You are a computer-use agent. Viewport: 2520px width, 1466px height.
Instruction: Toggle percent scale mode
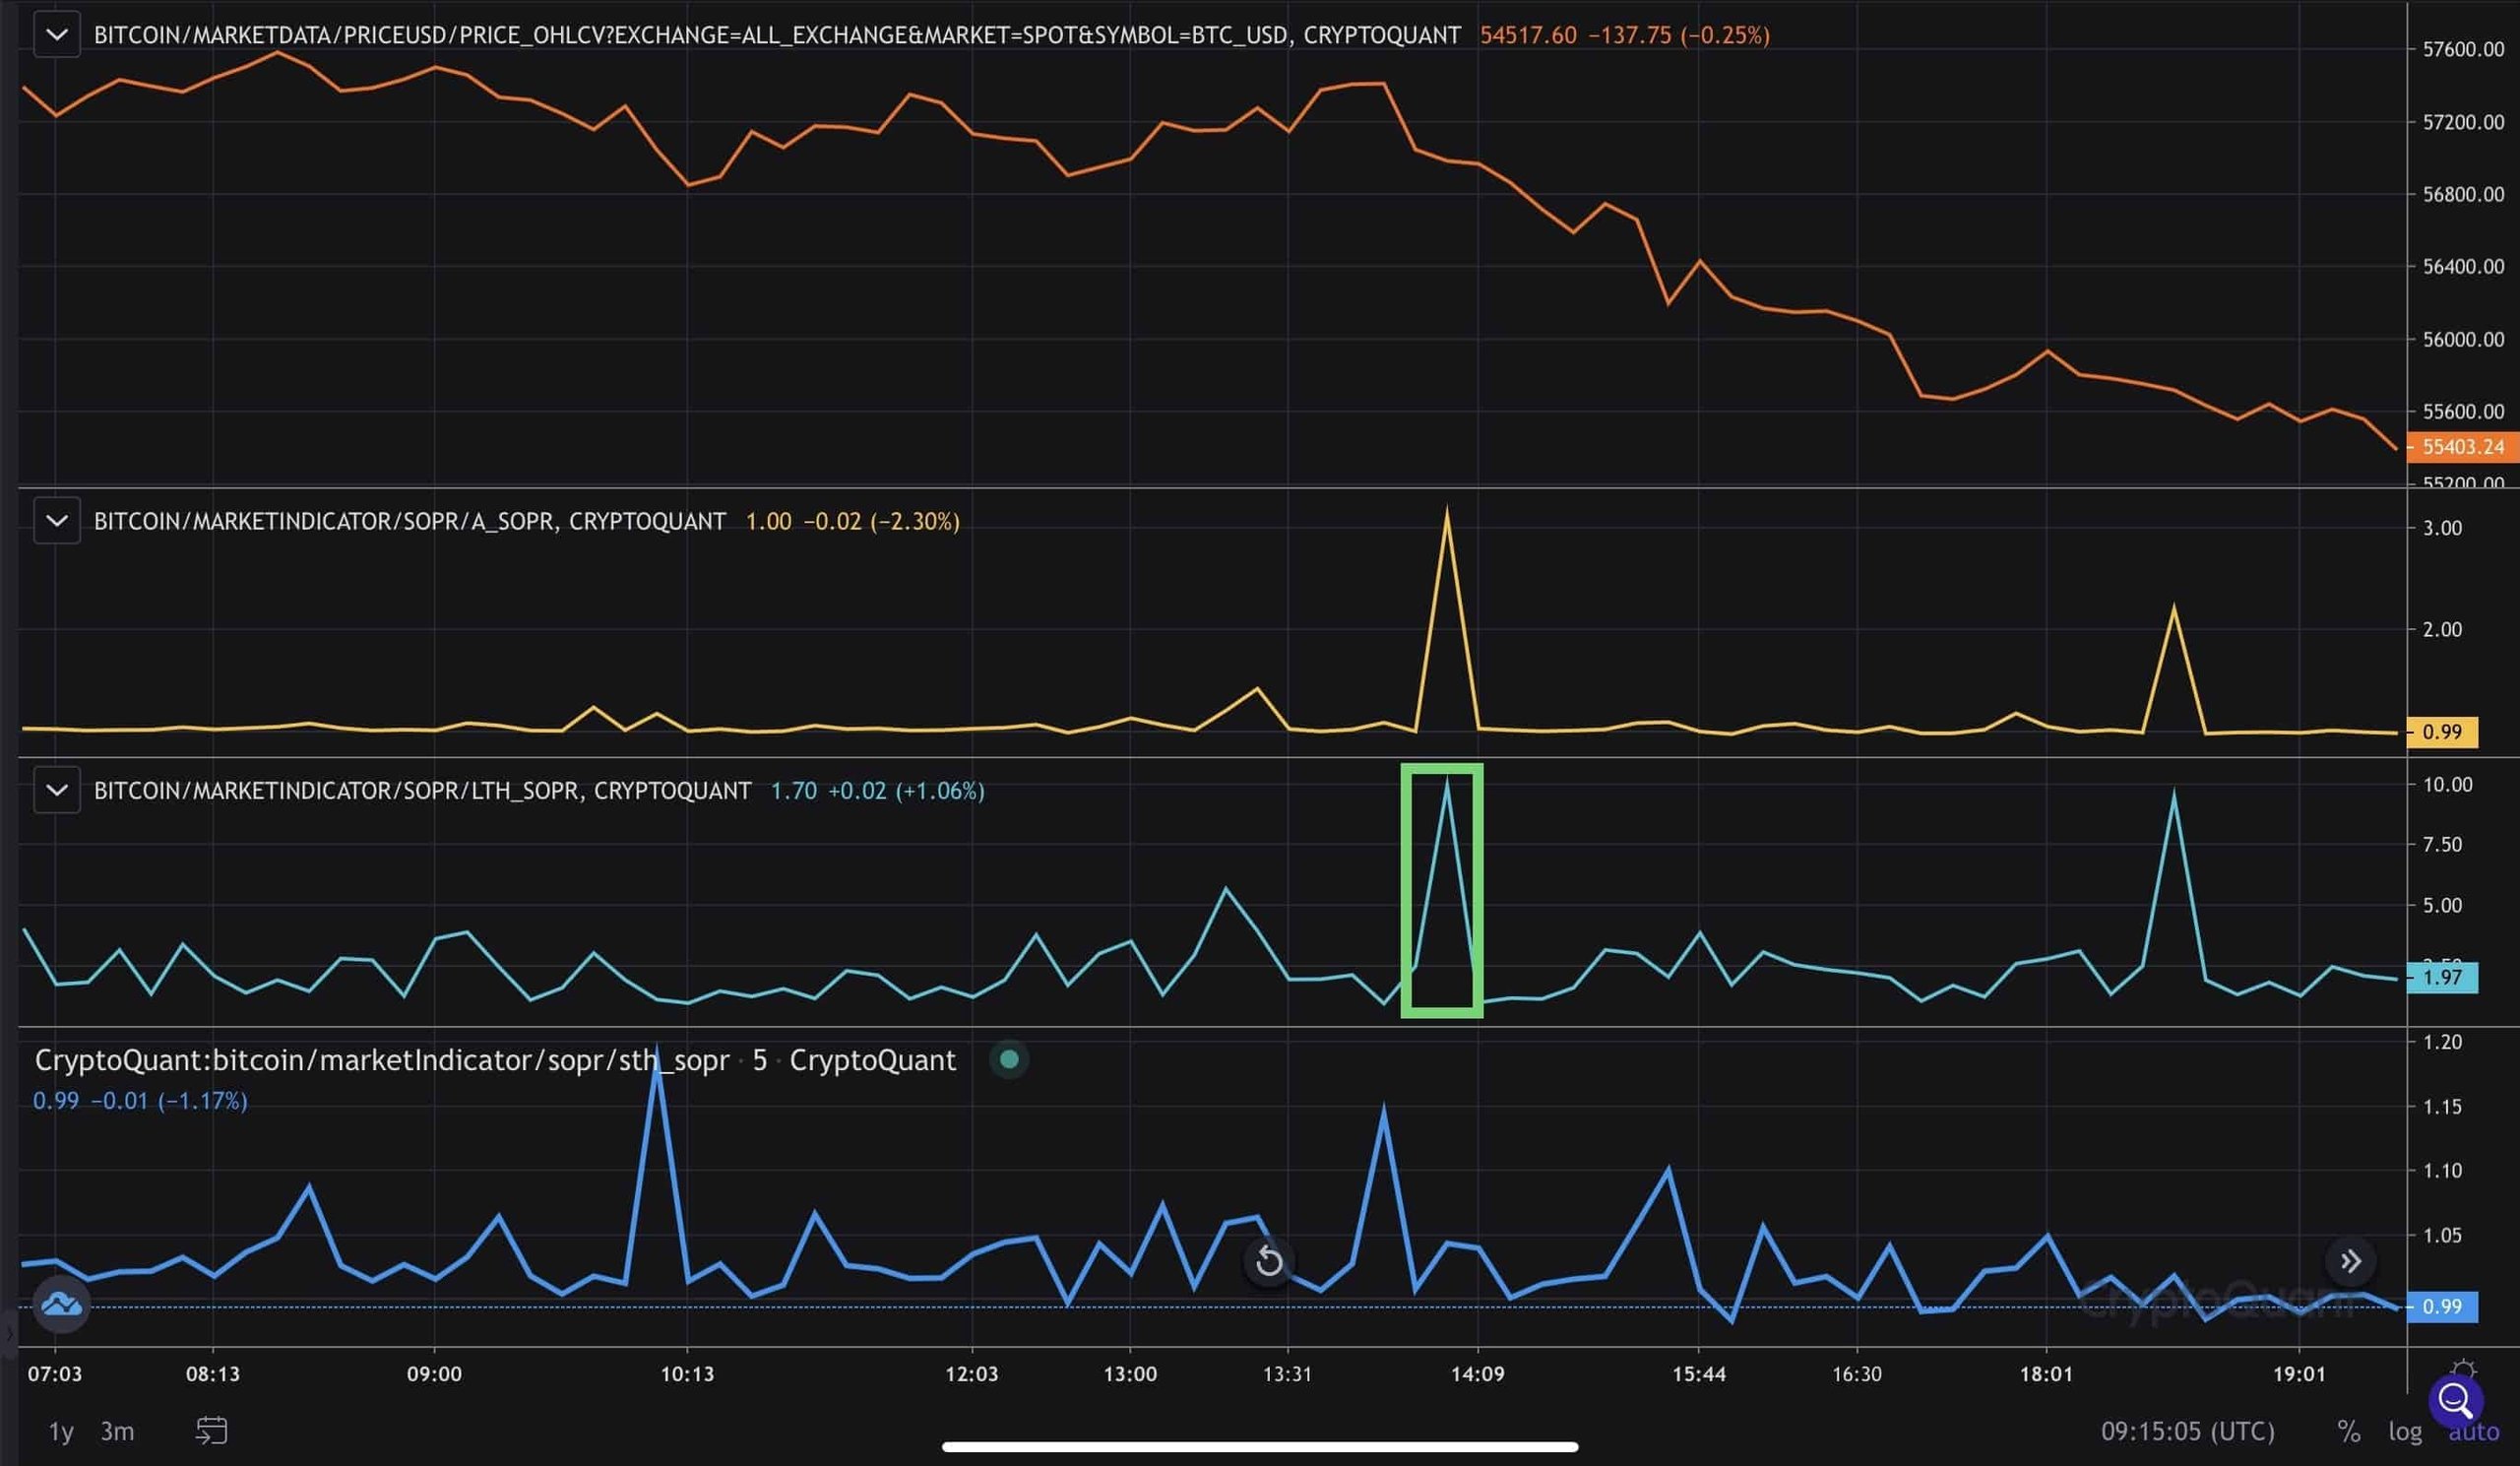coord(2349,1432)
